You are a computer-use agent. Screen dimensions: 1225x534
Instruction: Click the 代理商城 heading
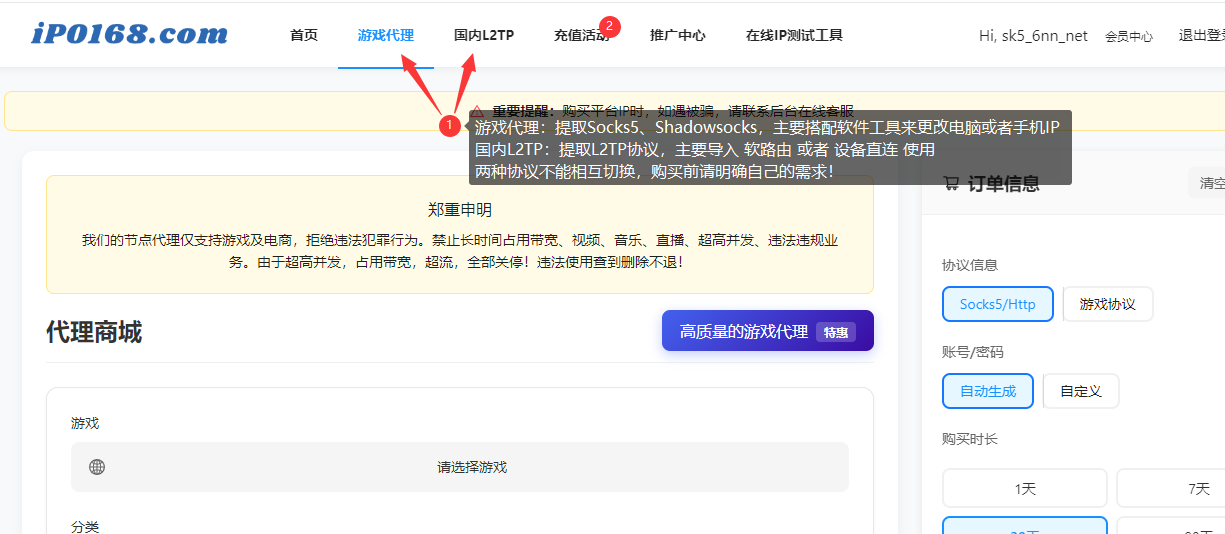pos(94,332)
